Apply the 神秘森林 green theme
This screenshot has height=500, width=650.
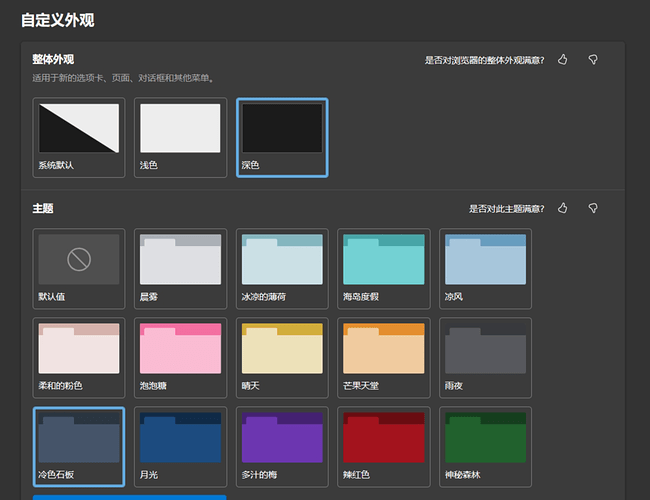pyautogui.click(x=485, y=447)
